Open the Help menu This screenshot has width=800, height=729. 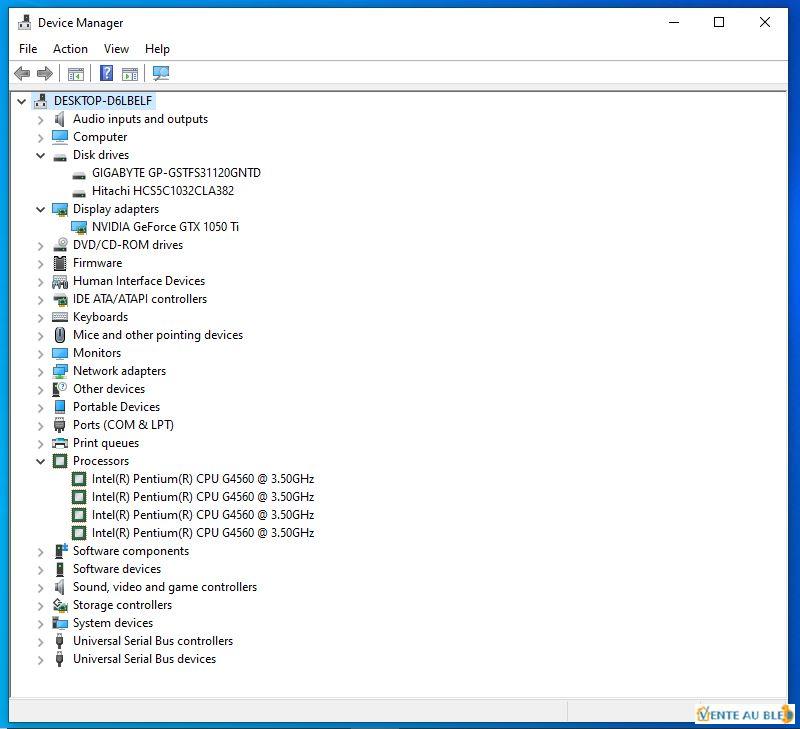click(157, 49)
